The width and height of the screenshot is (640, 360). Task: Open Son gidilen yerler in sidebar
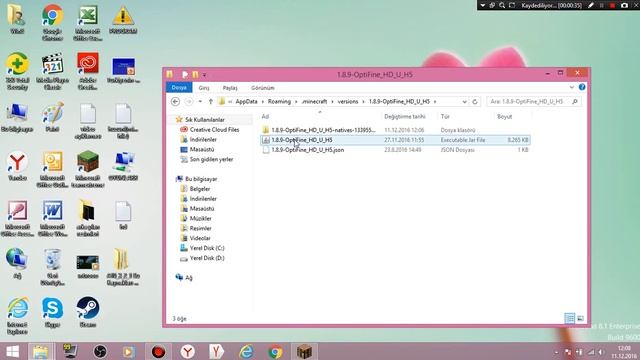(x=207, y=159)
